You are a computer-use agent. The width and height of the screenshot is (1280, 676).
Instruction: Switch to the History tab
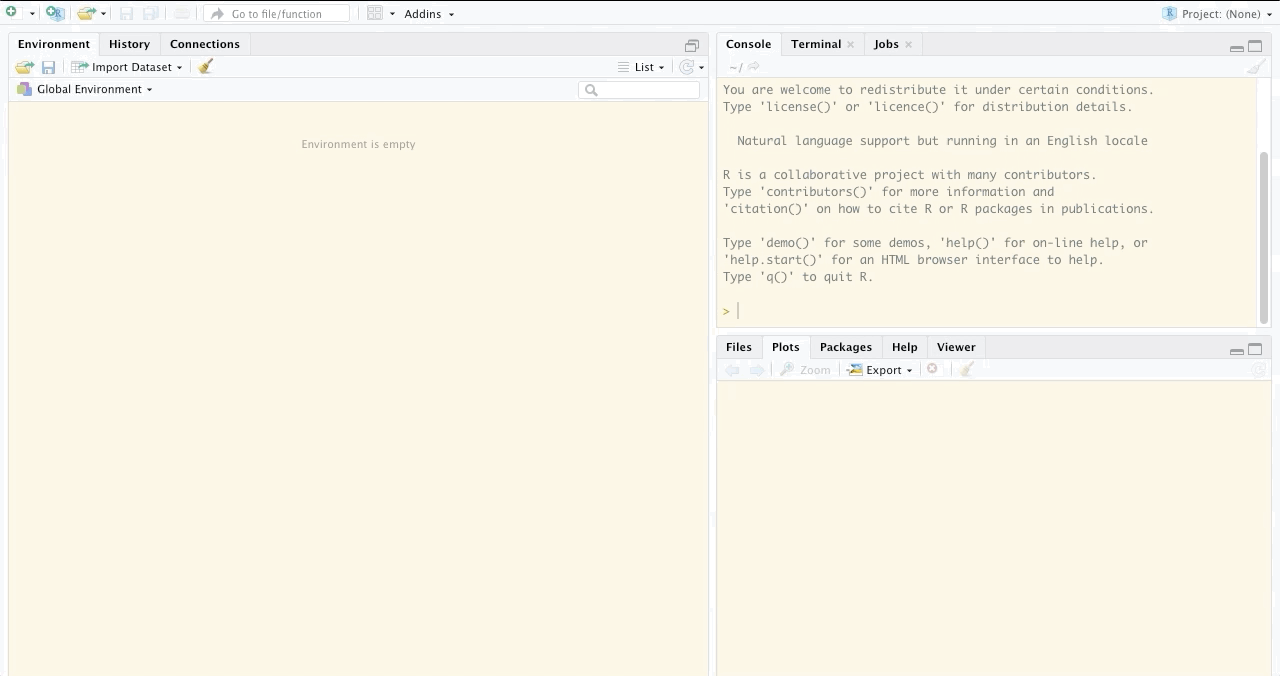coord(129,44)
